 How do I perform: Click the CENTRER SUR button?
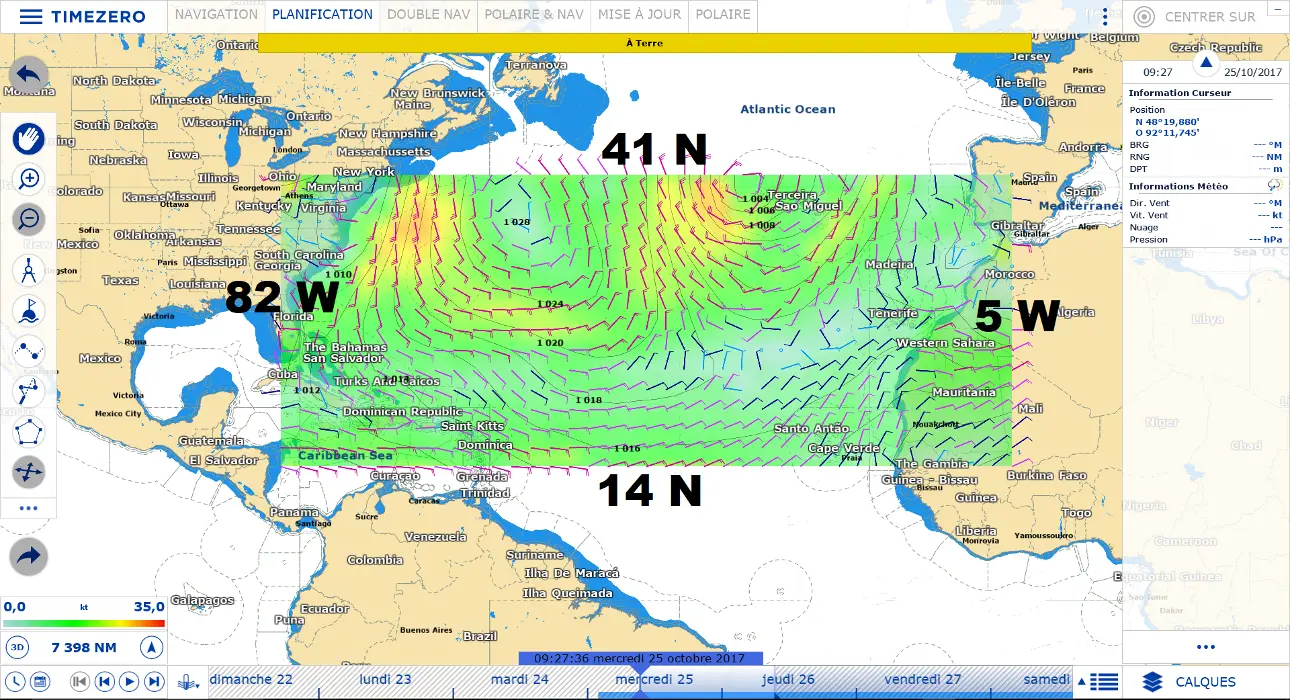(x=1196, y=17)
